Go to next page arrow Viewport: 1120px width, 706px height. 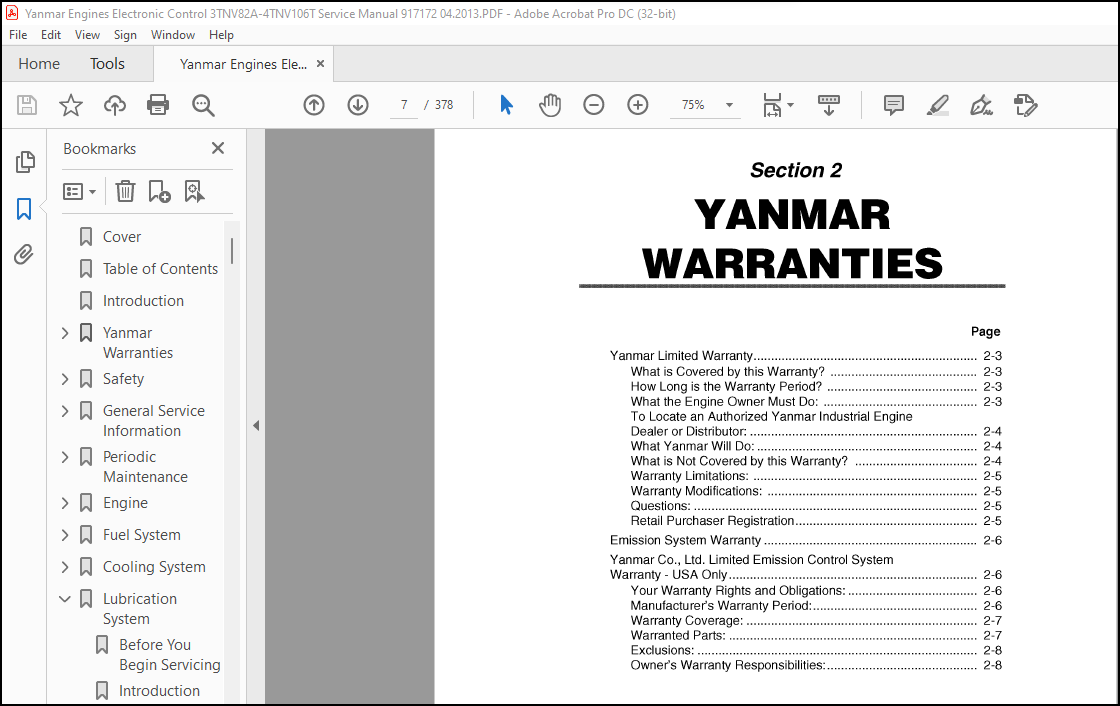[358, 105]
